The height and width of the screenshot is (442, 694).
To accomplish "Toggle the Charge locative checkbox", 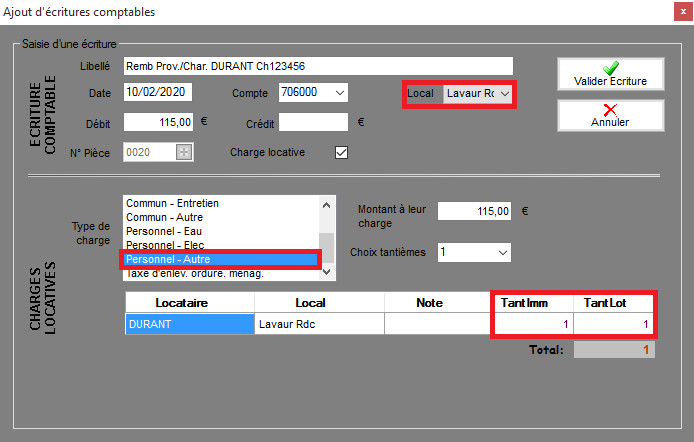I will [x=341, y=153].
